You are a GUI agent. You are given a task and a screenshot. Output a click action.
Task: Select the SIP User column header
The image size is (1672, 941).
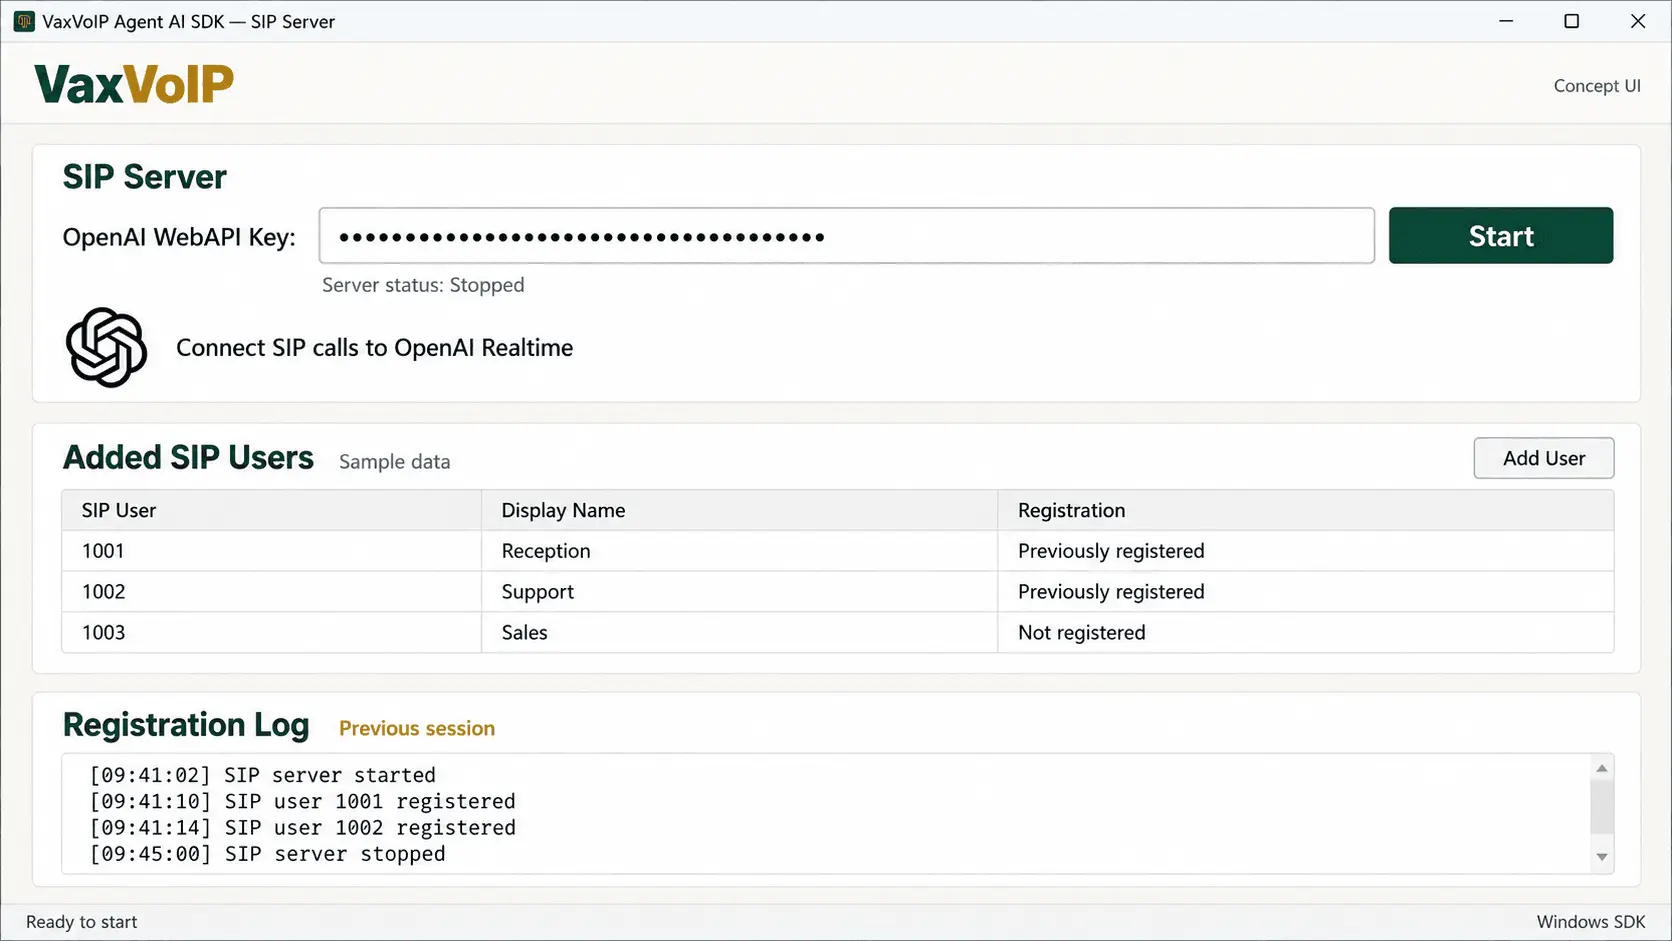(271, 510)
